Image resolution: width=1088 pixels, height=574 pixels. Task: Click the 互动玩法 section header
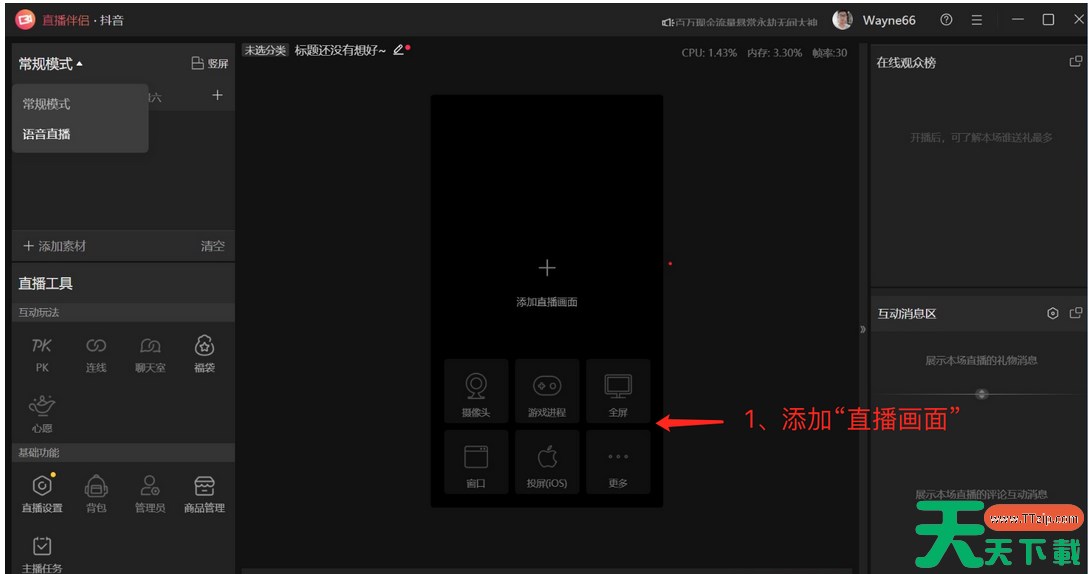click(39, 312)
